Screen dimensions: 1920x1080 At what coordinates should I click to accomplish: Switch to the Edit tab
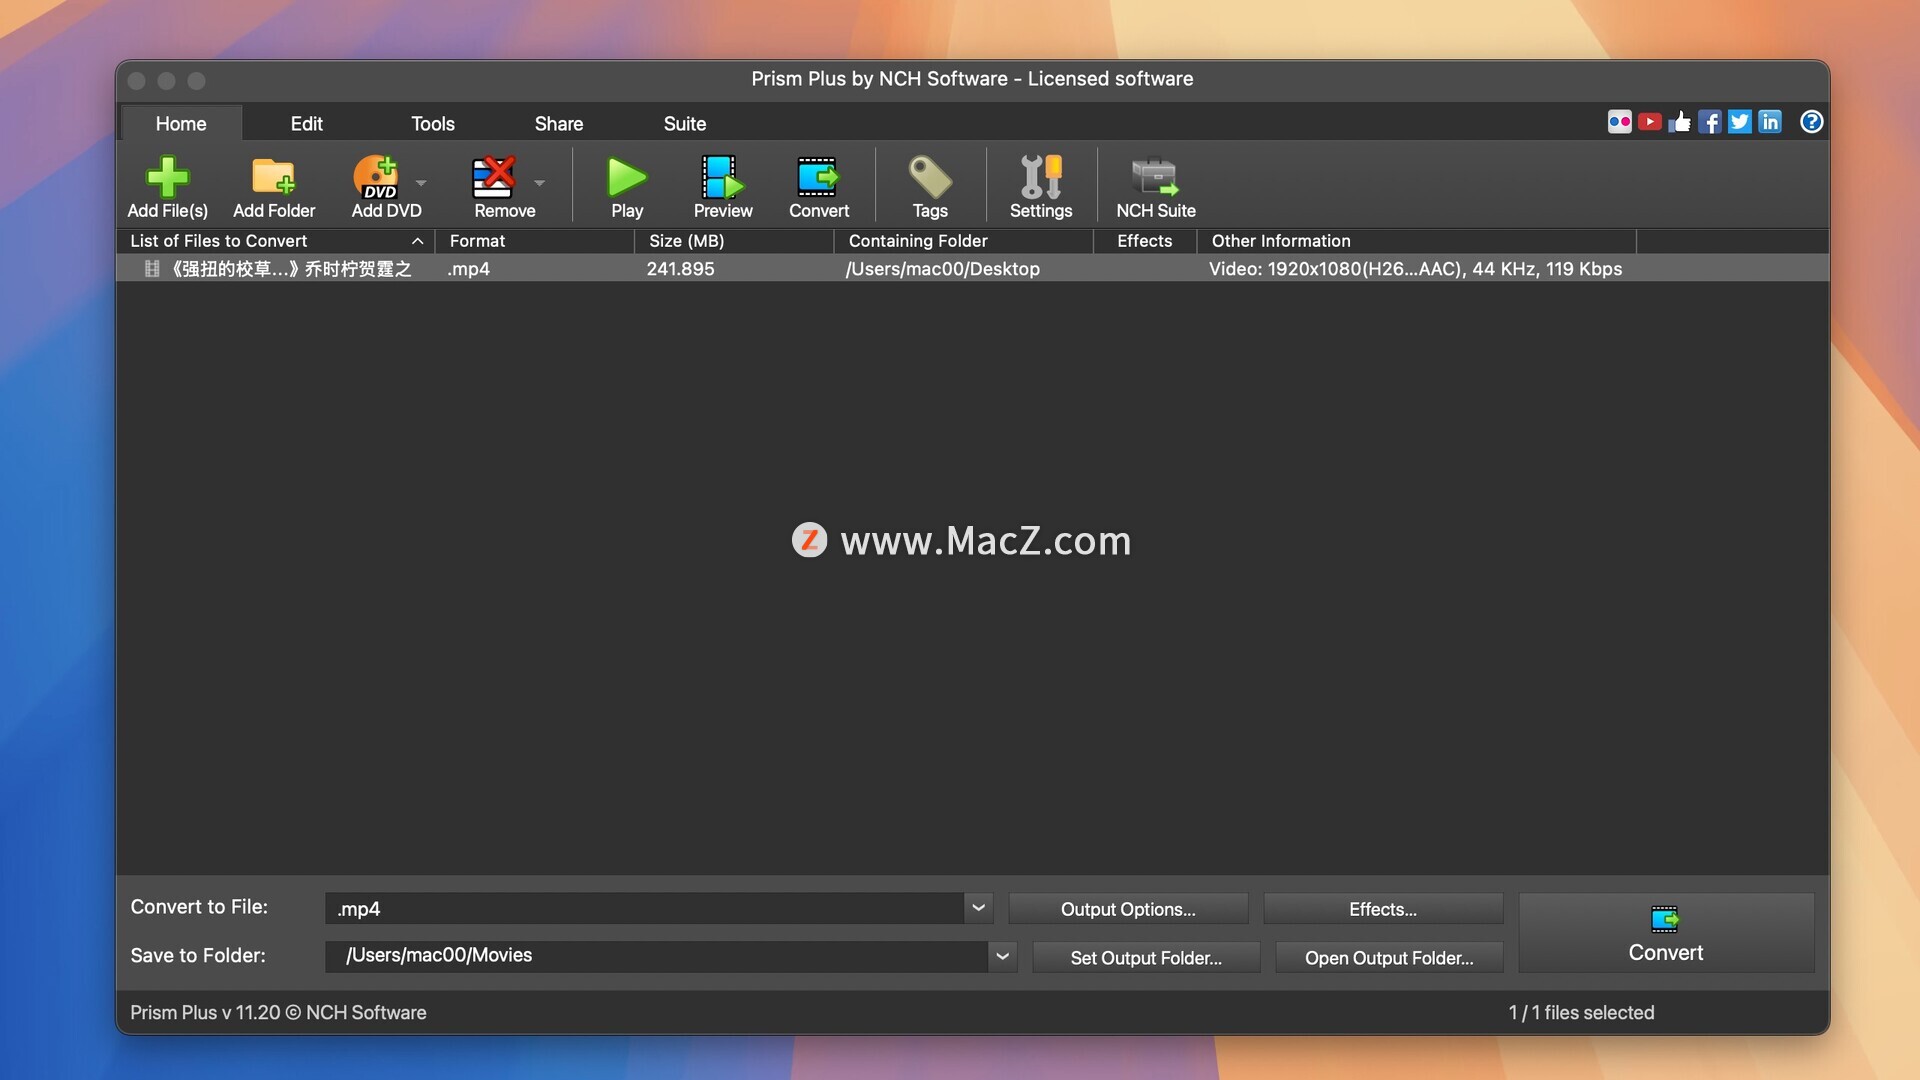306,123
